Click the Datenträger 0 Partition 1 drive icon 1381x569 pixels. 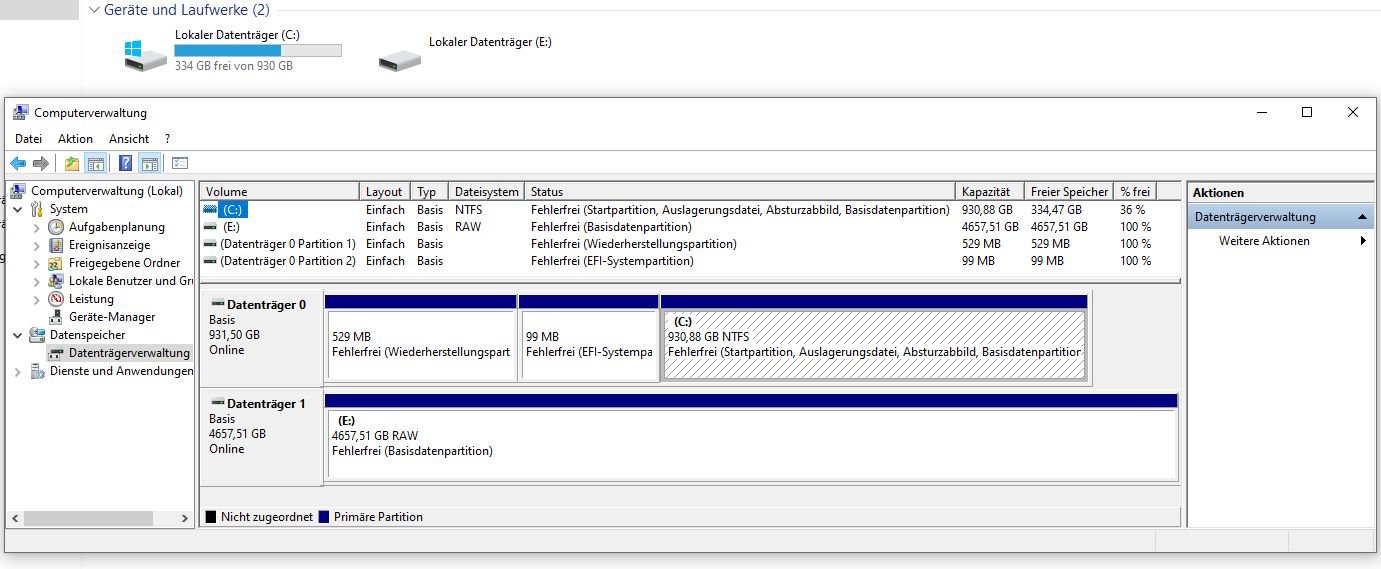(210, 244)
